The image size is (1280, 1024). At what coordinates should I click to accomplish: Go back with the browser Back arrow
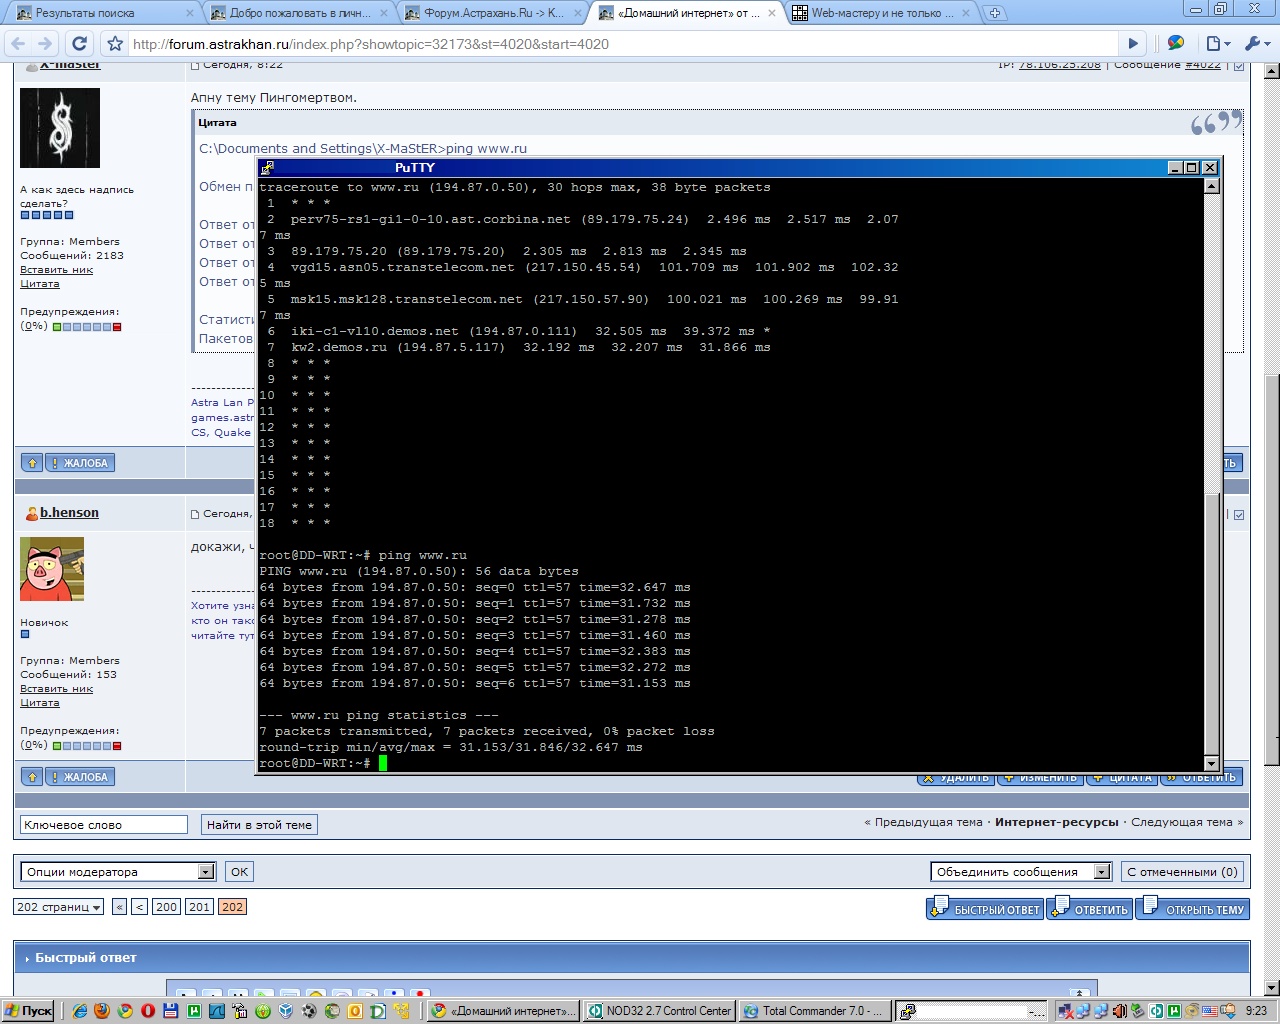point(18,44)
